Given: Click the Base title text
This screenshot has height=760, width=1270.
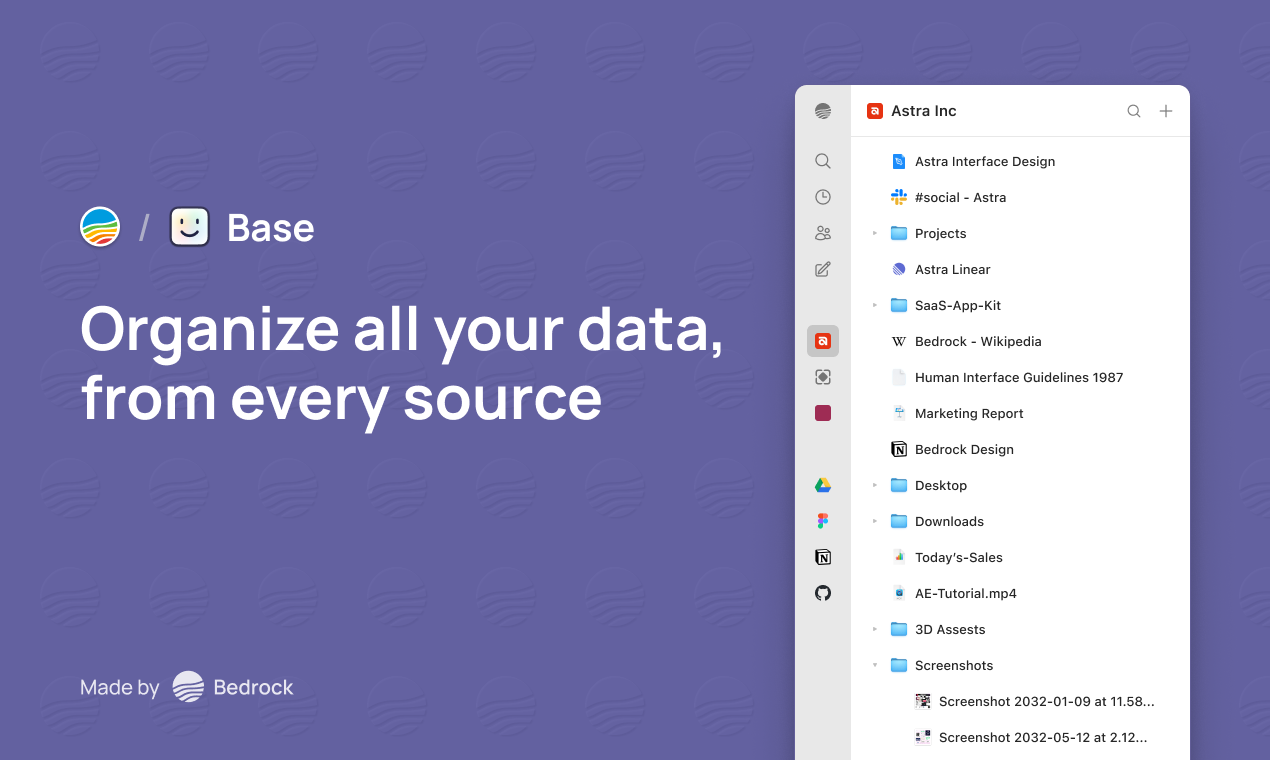Looking at the screenshot, I should point(271,228).
